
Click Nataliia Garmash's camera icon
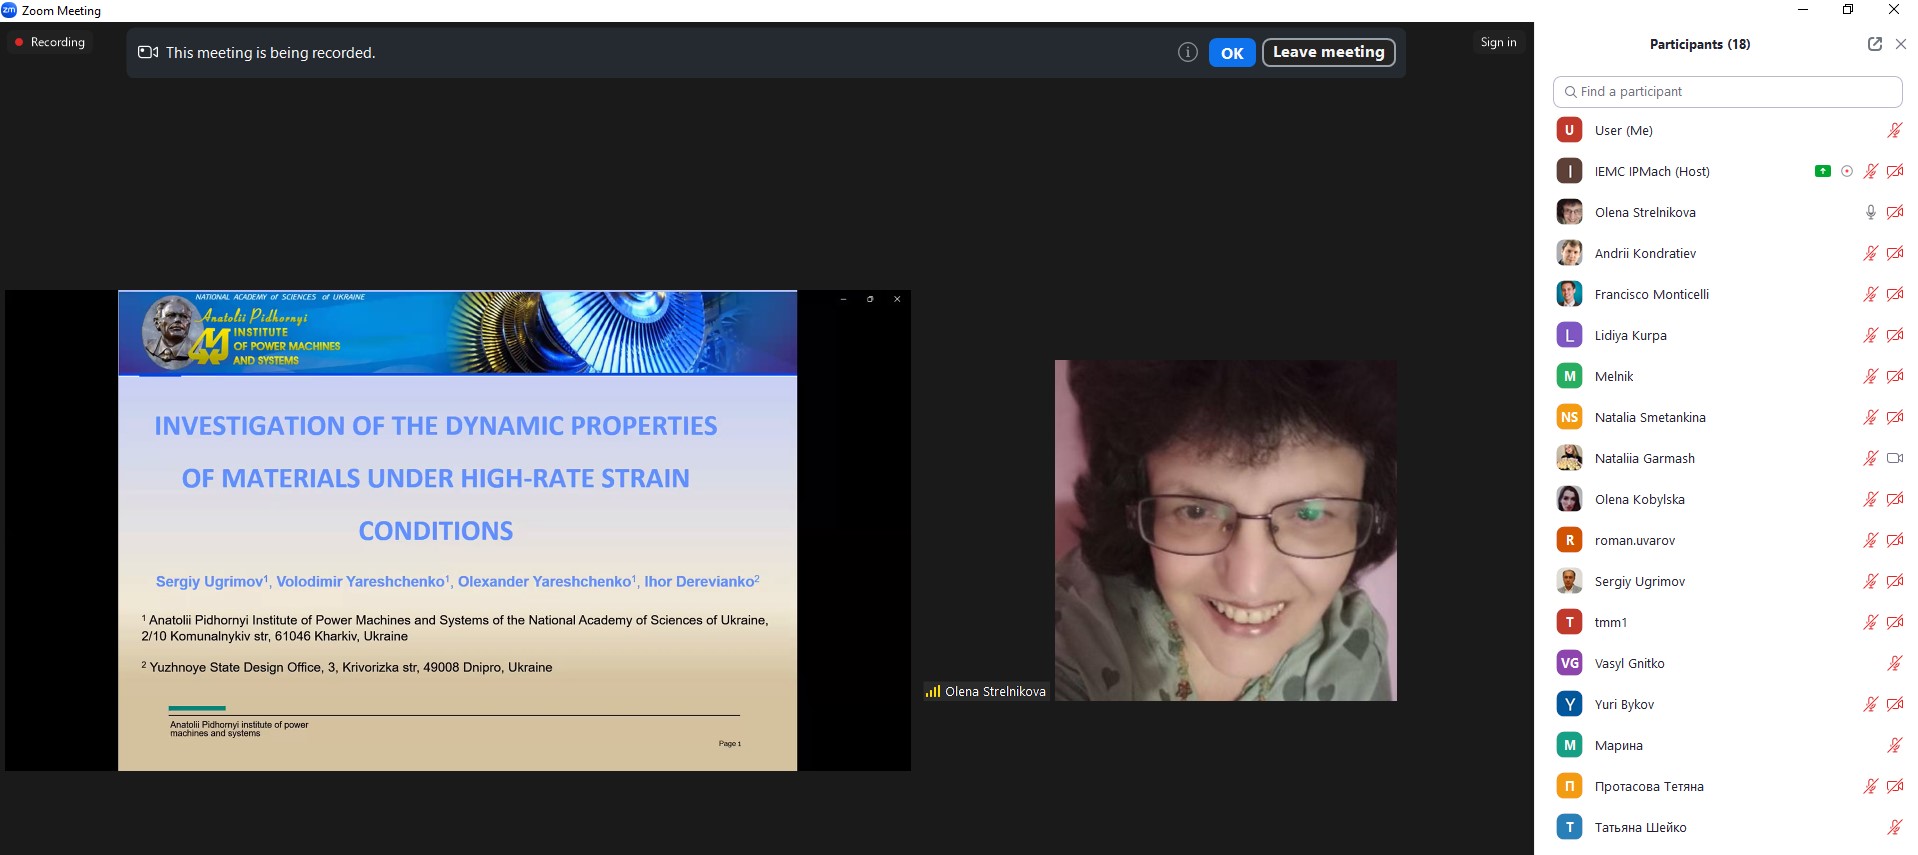pos(1894,458)
